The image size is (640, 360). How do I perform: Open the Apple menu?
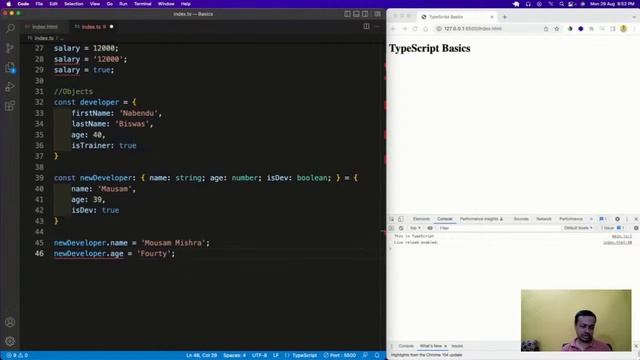point(9,4)
